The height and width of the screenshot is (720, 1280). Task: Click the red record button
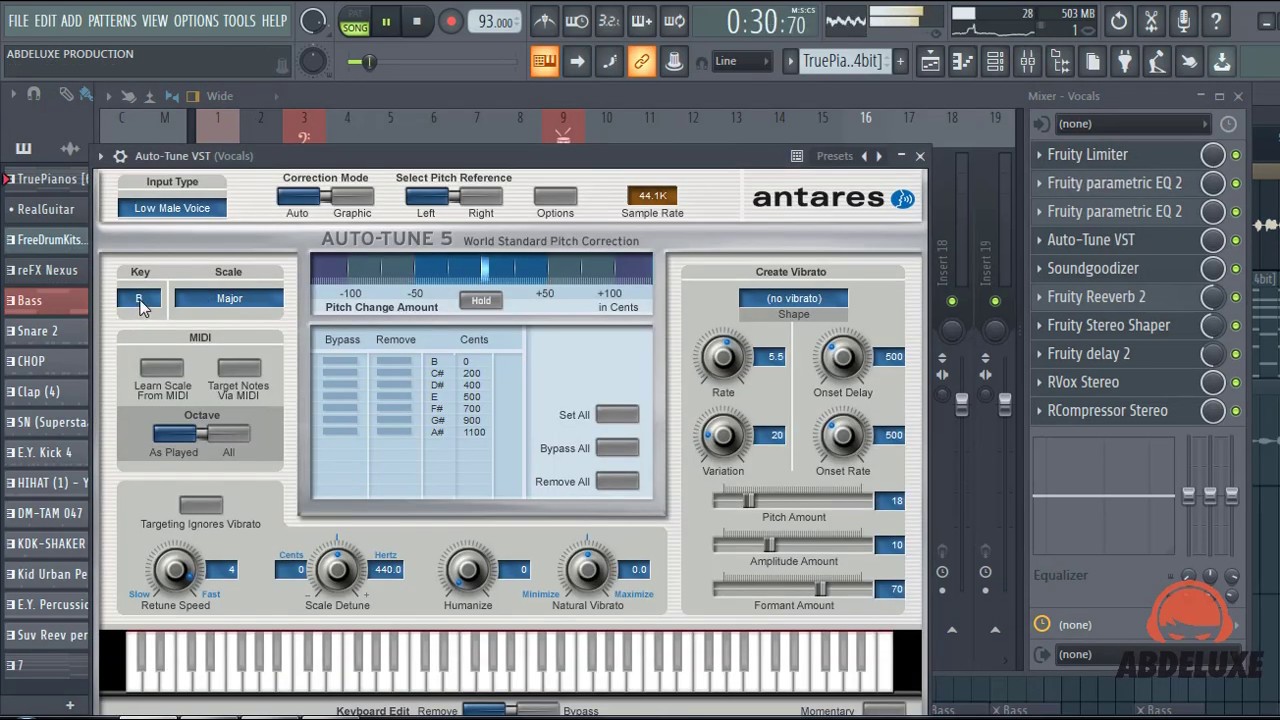(451, 21)
